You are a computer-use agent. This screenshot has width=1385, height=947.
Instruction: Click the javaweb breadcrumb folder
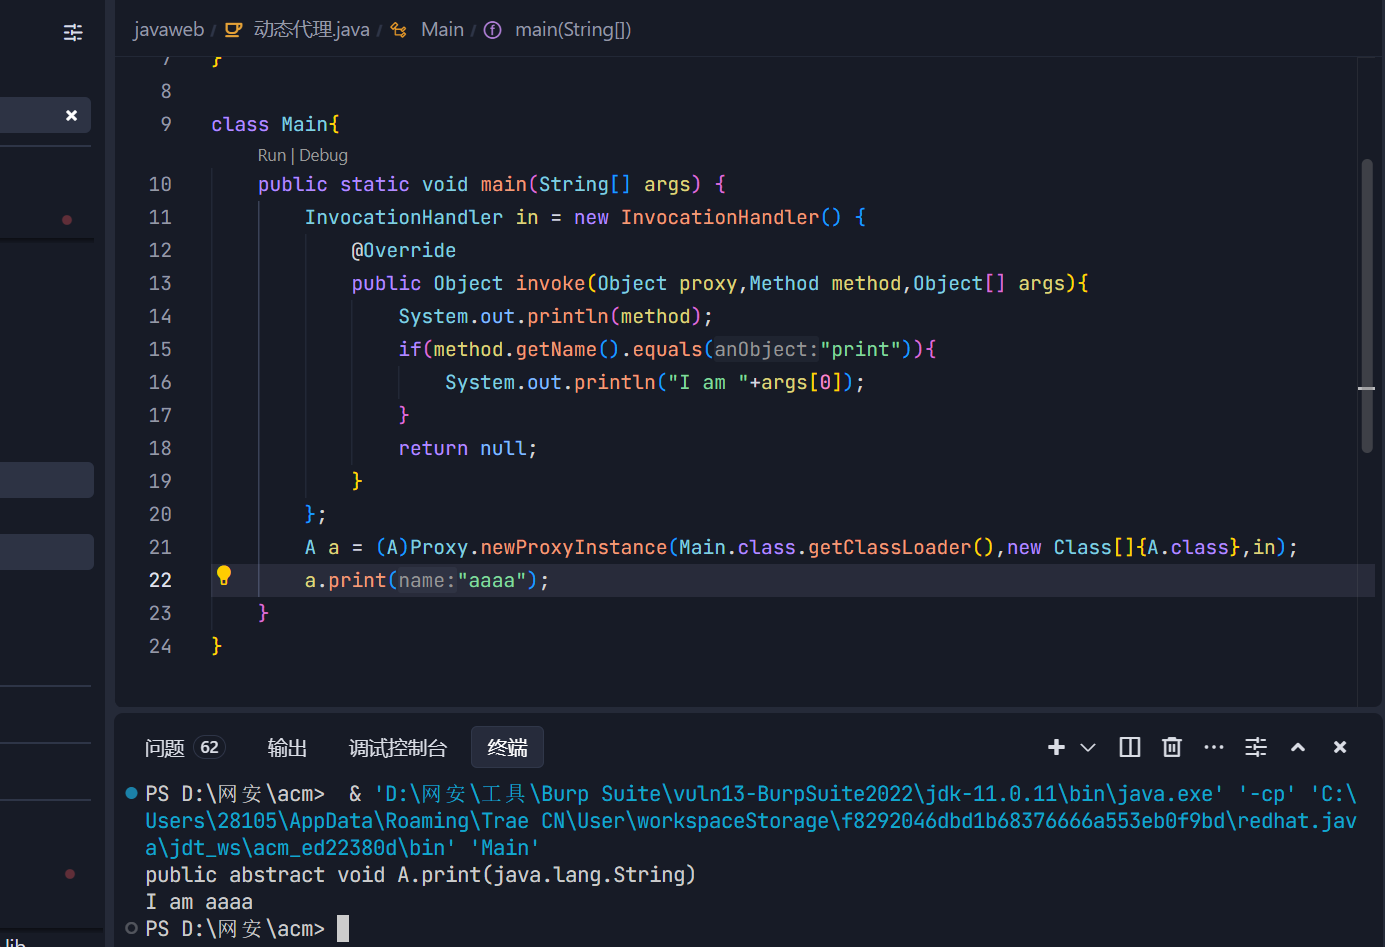click(169, 29)
